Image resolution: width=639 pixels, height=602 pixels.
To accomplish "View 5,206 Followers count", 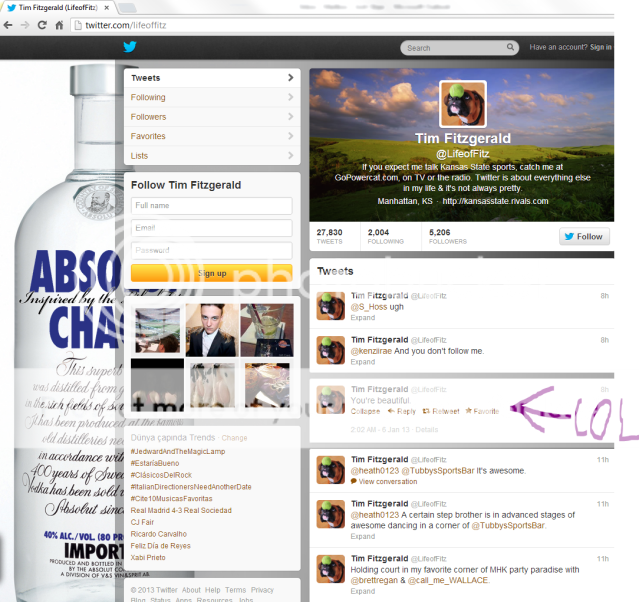I will pyautogui.click(x=447, y=236).
